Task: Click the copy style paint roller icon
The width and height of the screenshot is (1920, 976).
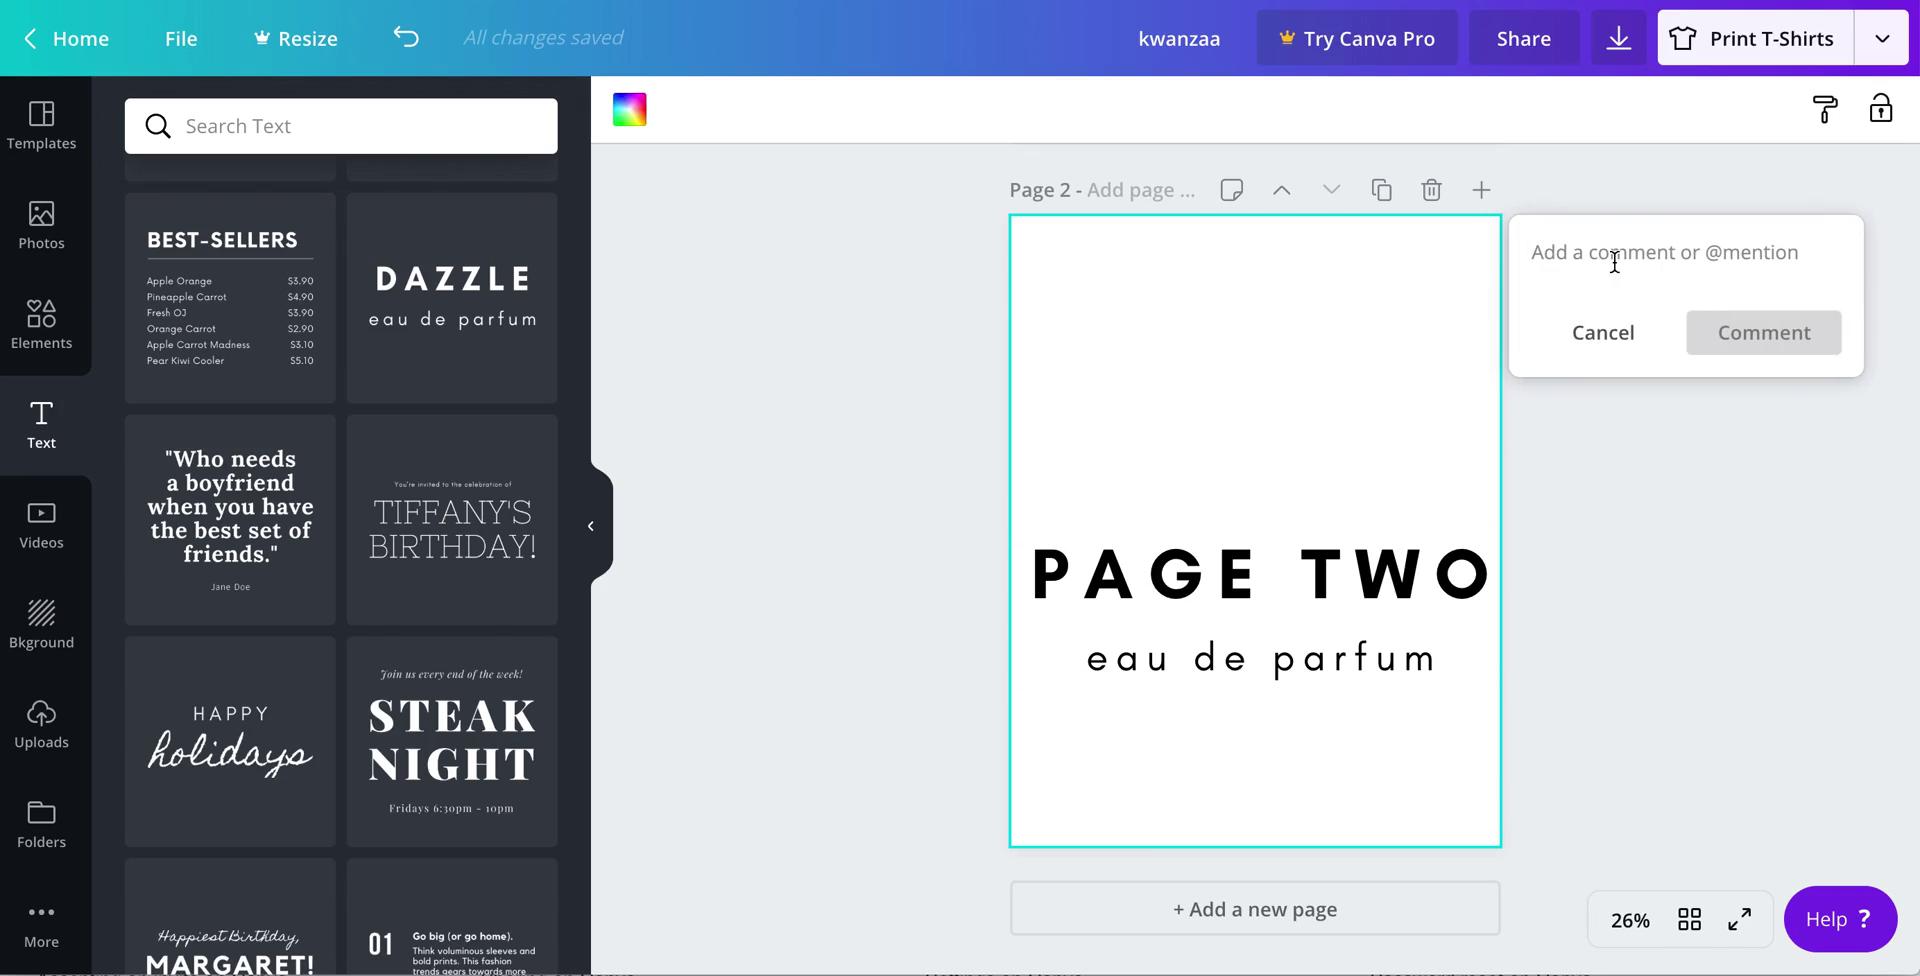Action: click(1825, 109)
